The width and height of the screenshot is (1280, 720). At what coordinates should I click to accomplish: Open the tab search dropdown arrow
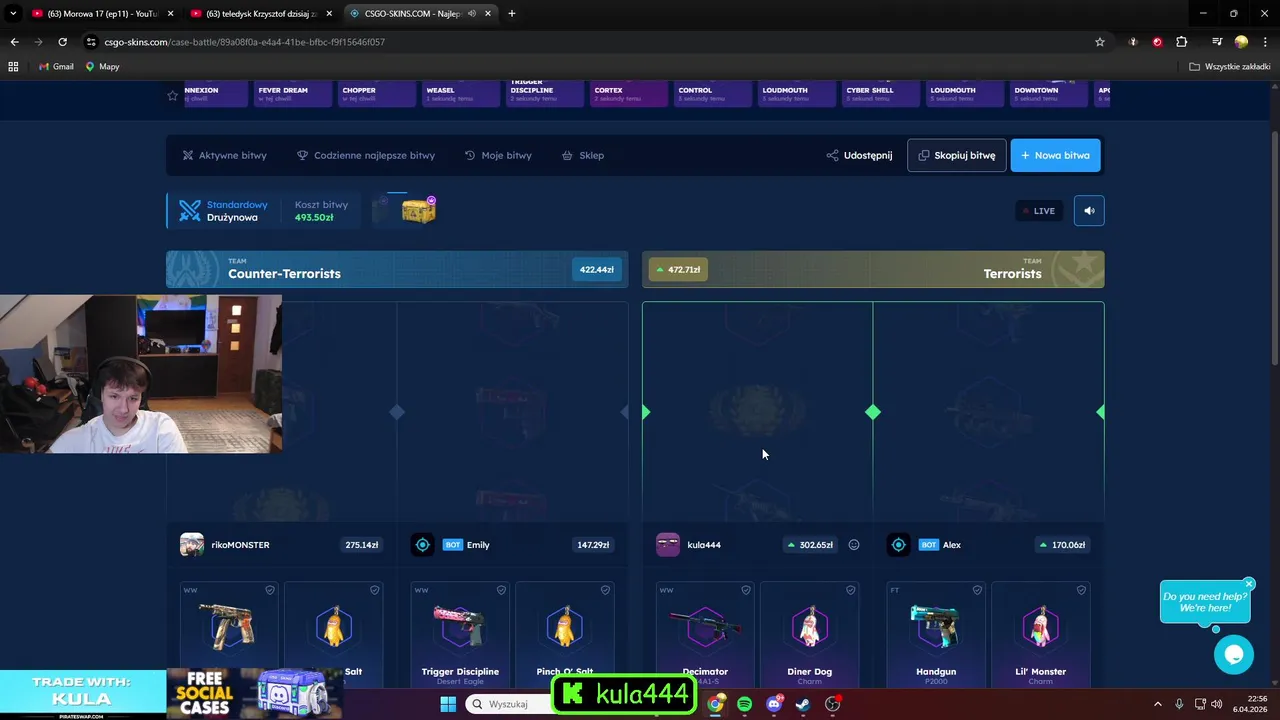13,14
